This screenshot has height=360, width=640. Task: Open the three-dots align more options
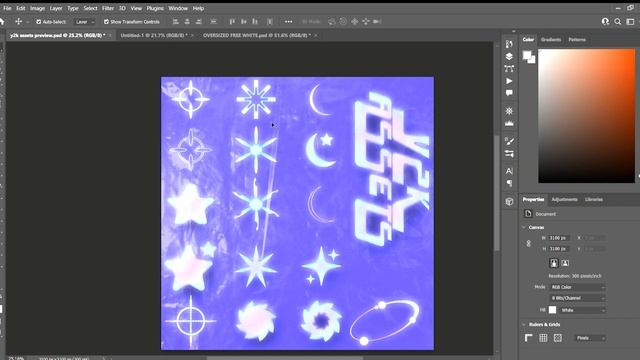pos(289,22)
